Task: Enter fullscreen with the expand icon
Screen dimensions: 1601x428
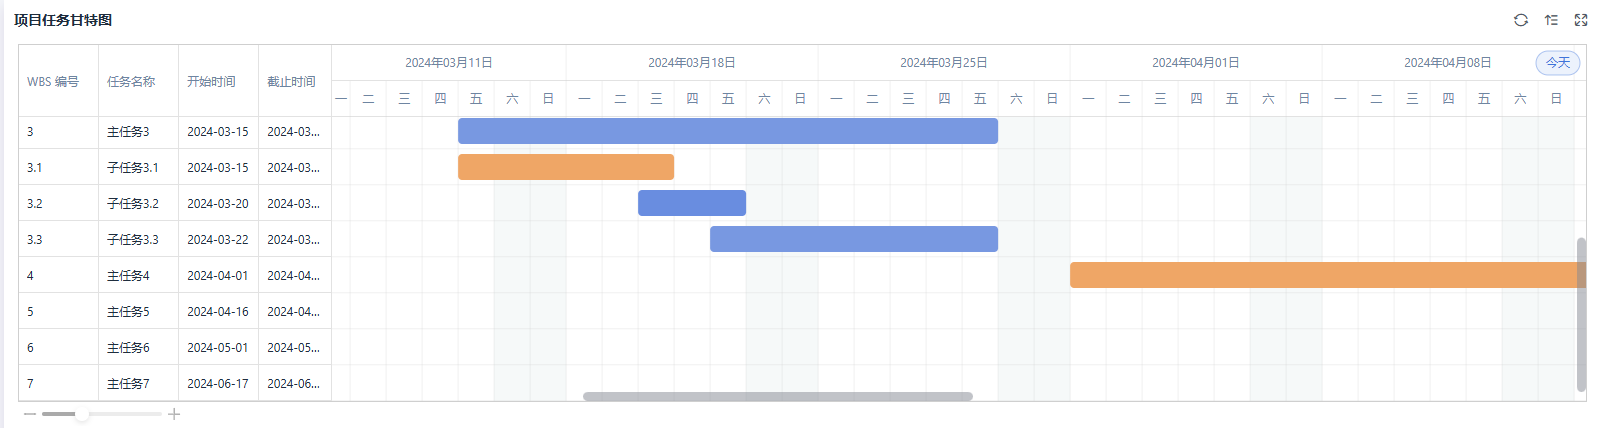Action: click(1581, 20)
